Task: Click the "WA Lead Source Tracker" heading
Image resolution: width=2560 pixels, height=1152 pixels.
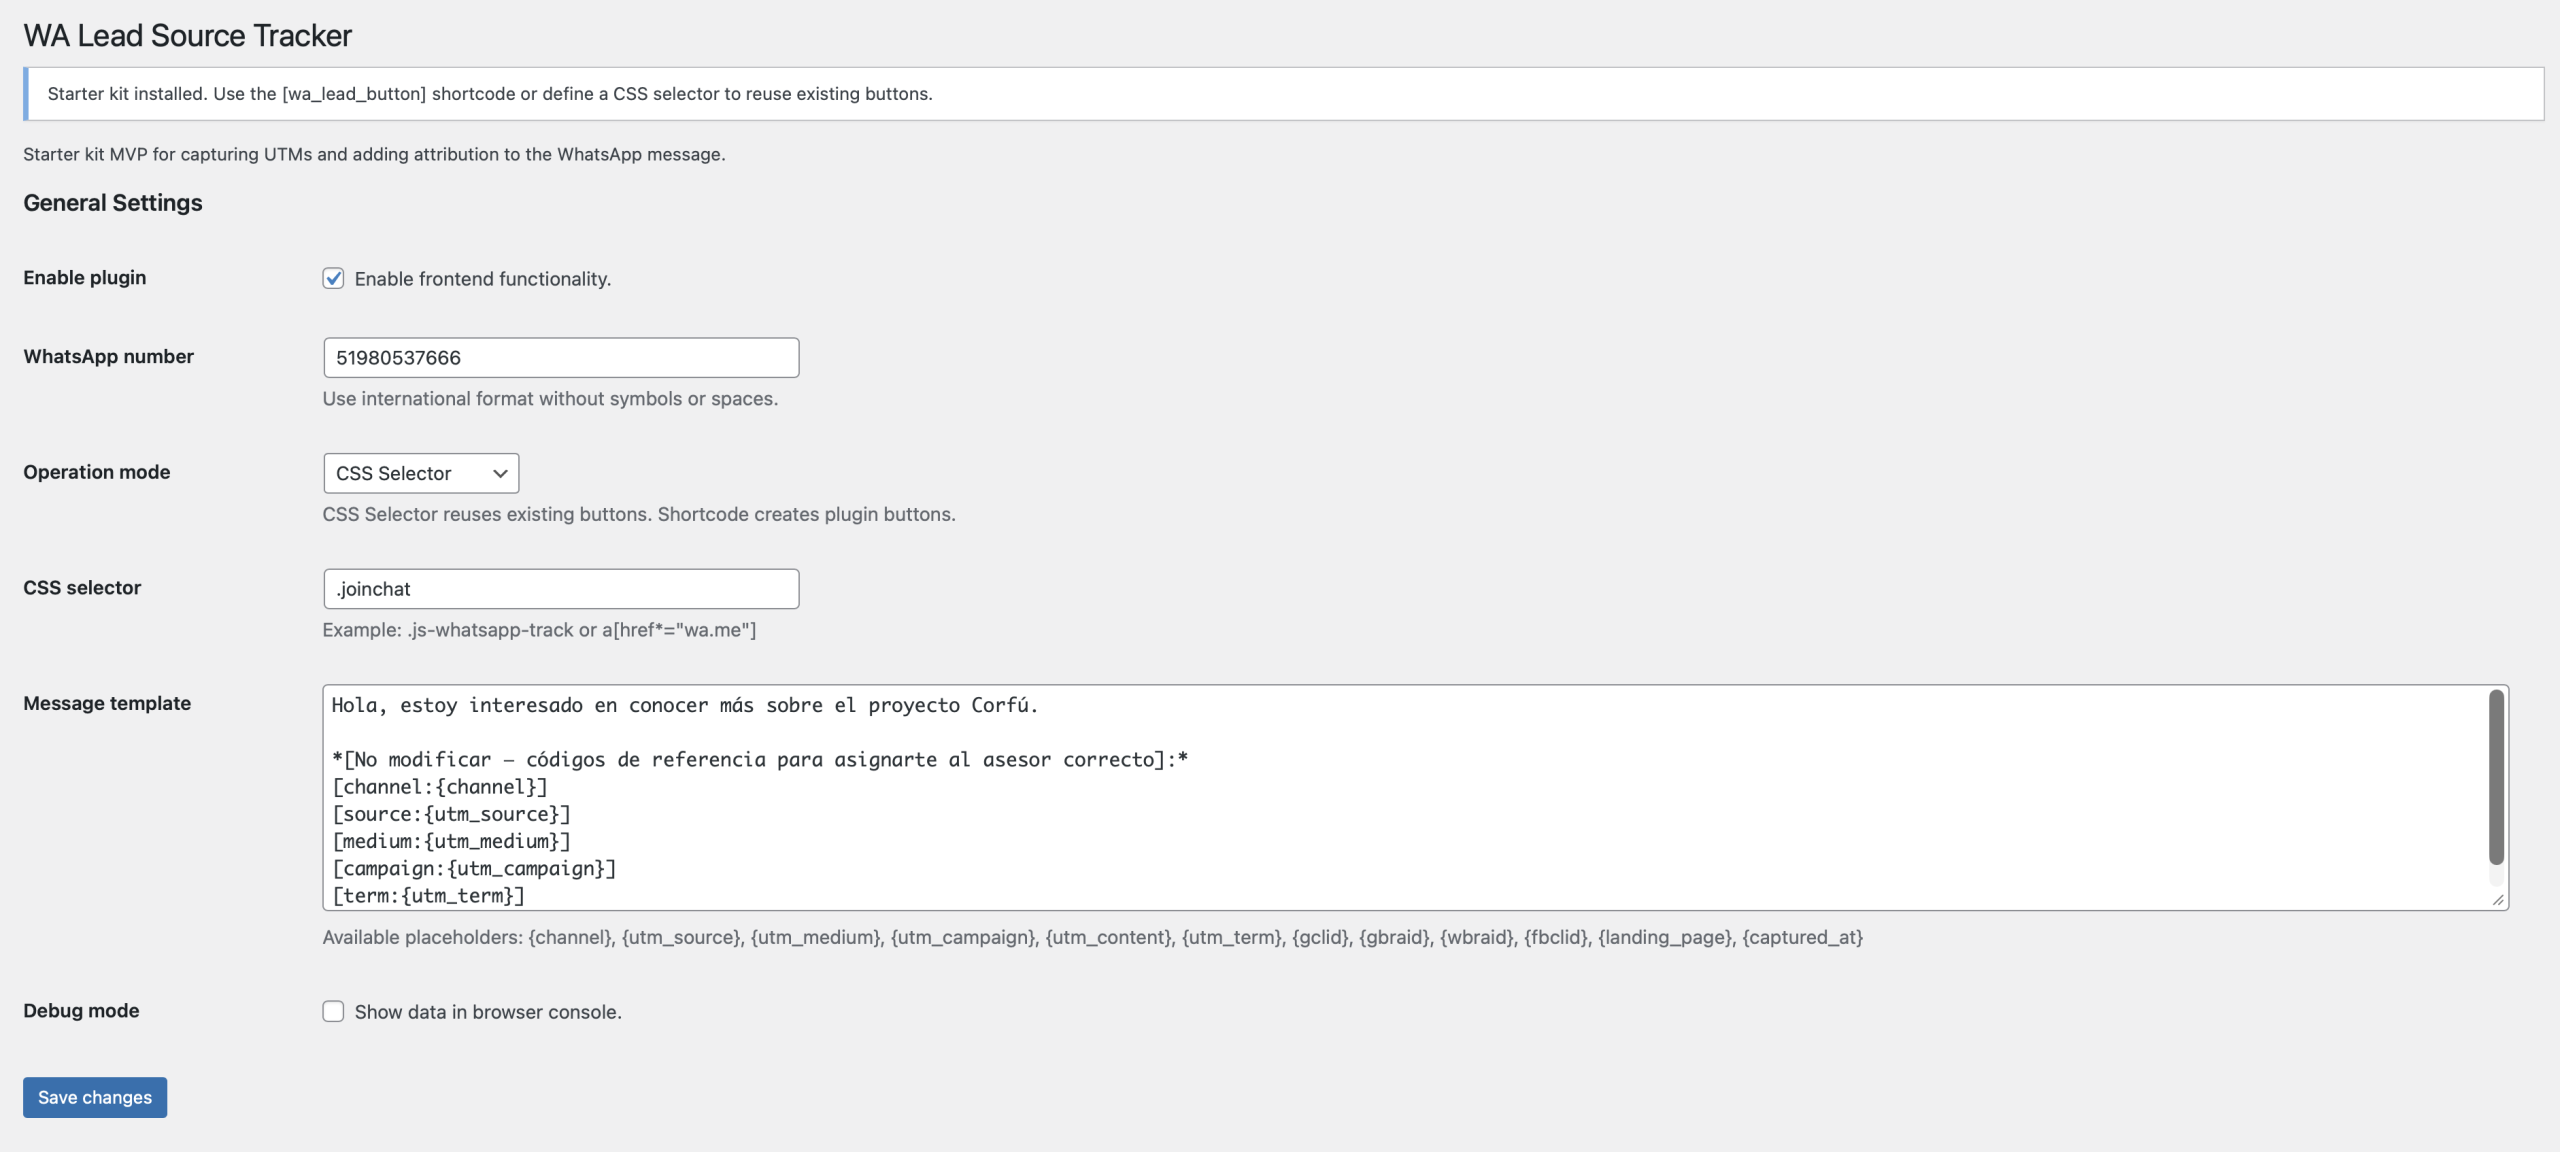Action: 186,35
